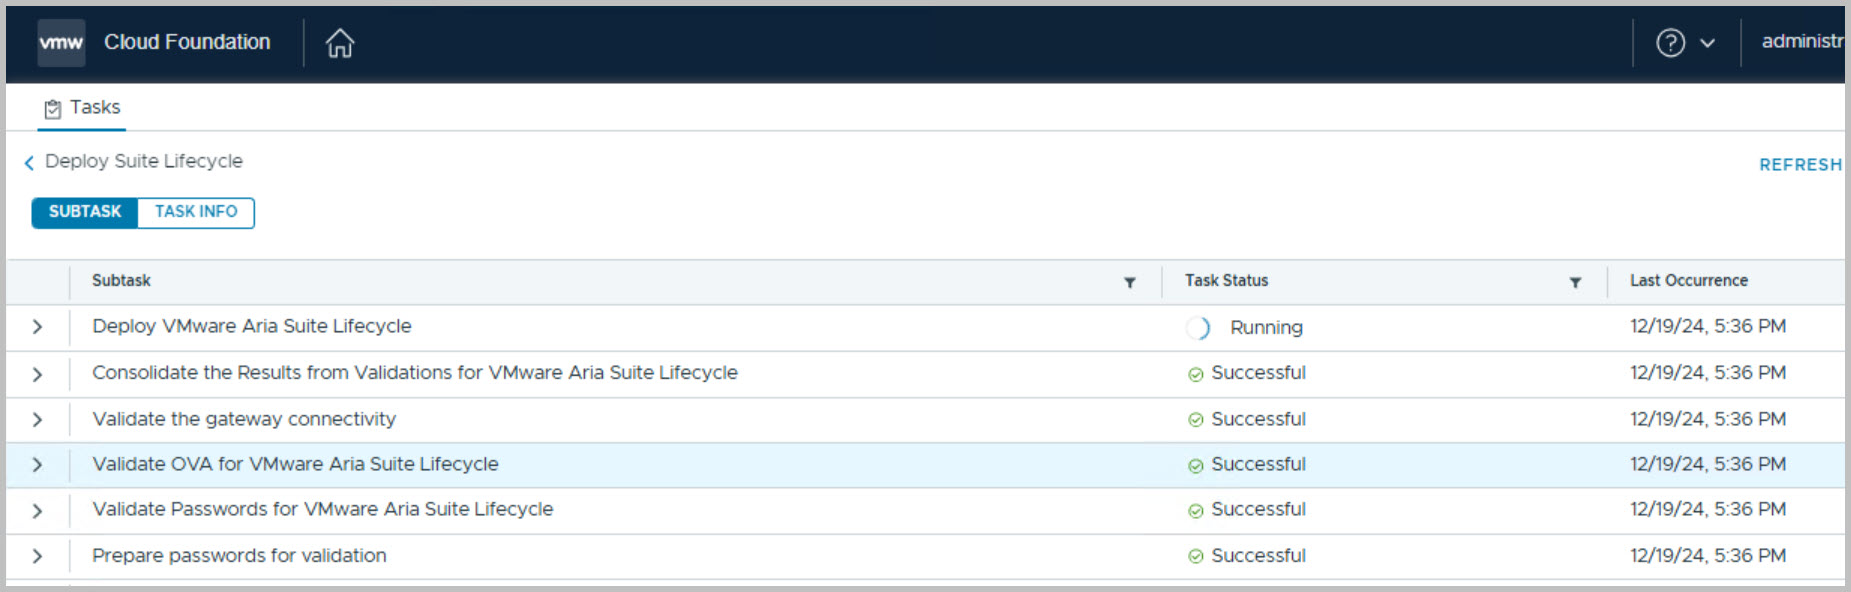Image resolution: width=1851 pixels, height=592 pixels.
Task: Expand the Validate the gateway connectivity row
Action: coord(37,420)
